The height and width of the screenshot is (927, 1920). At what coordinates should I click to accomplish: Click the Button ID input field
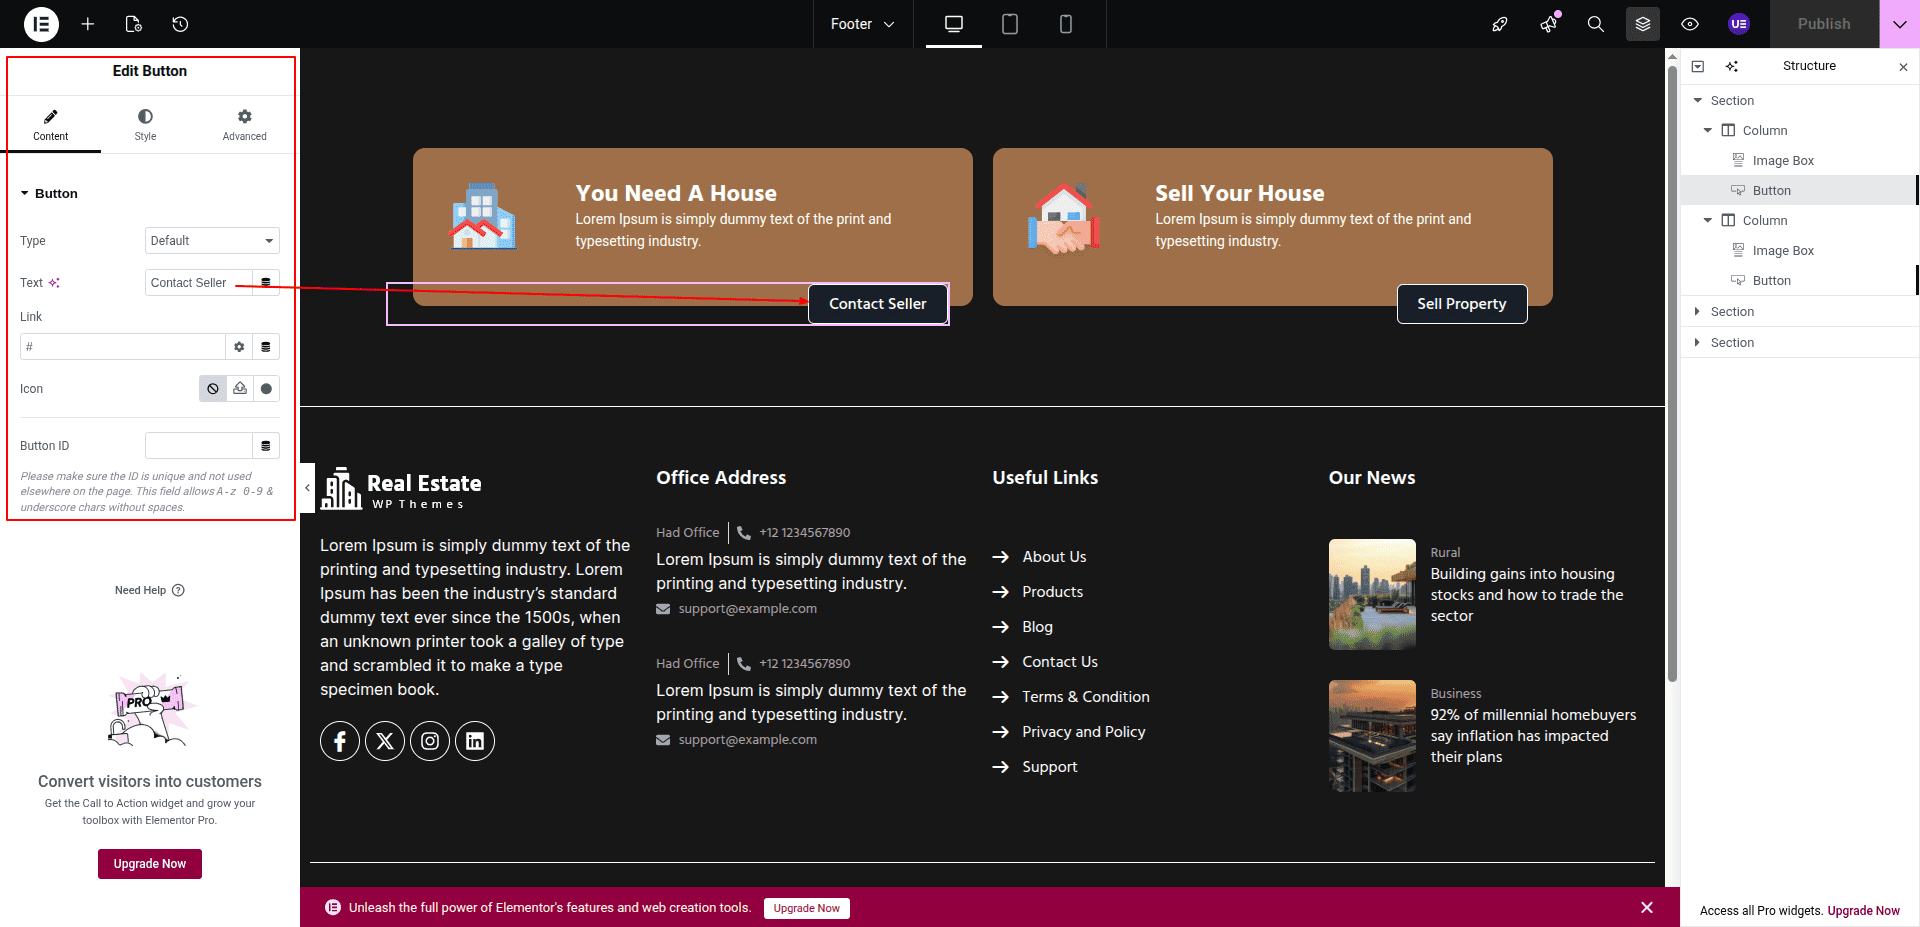198,446
